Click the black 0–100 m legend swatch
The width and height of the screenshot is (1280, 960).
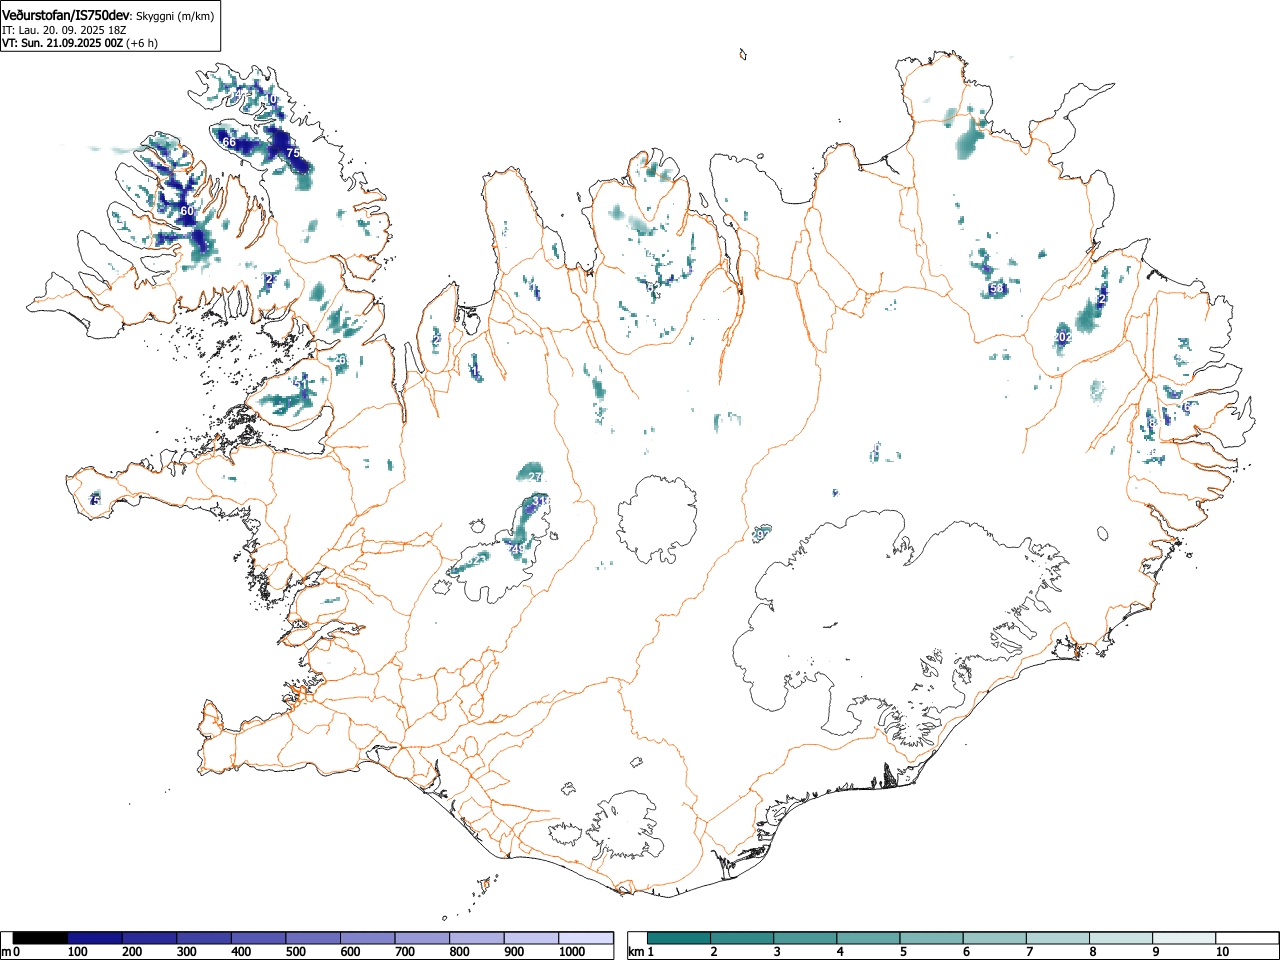[40, 938]
